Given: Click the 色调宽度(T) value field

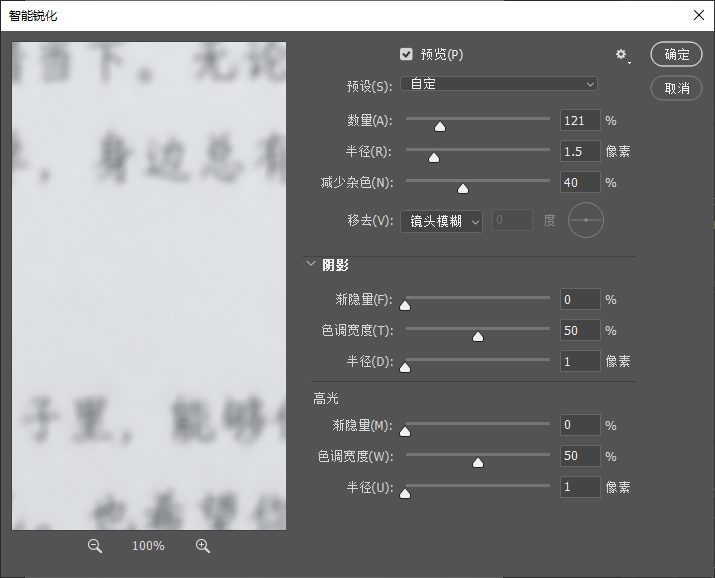Looking at the screenshot, I should pyautogui.click(x=580, y=330).
